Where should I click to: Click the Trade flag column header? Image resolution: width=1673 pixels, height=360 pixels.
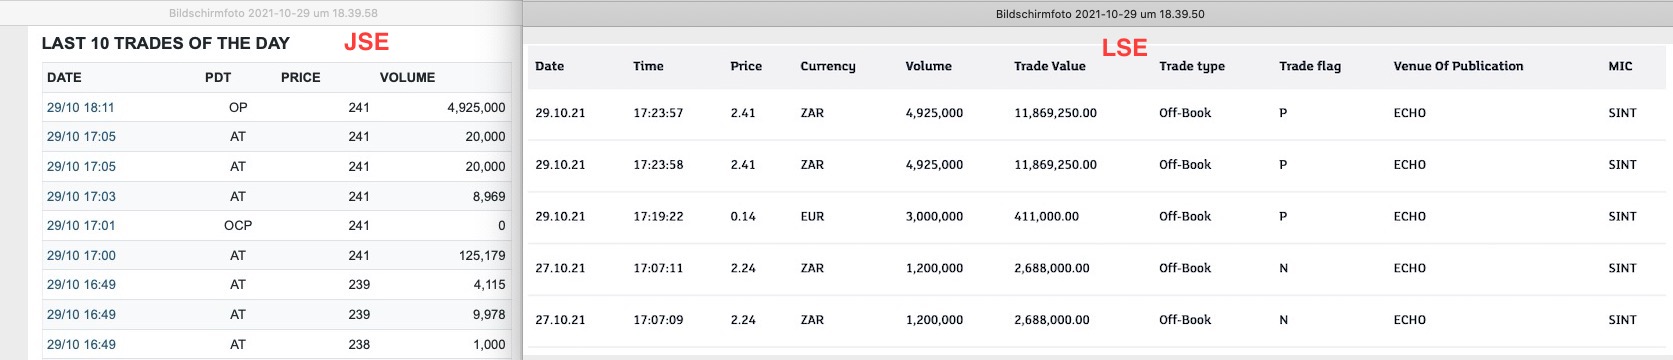click(1310, 66)
